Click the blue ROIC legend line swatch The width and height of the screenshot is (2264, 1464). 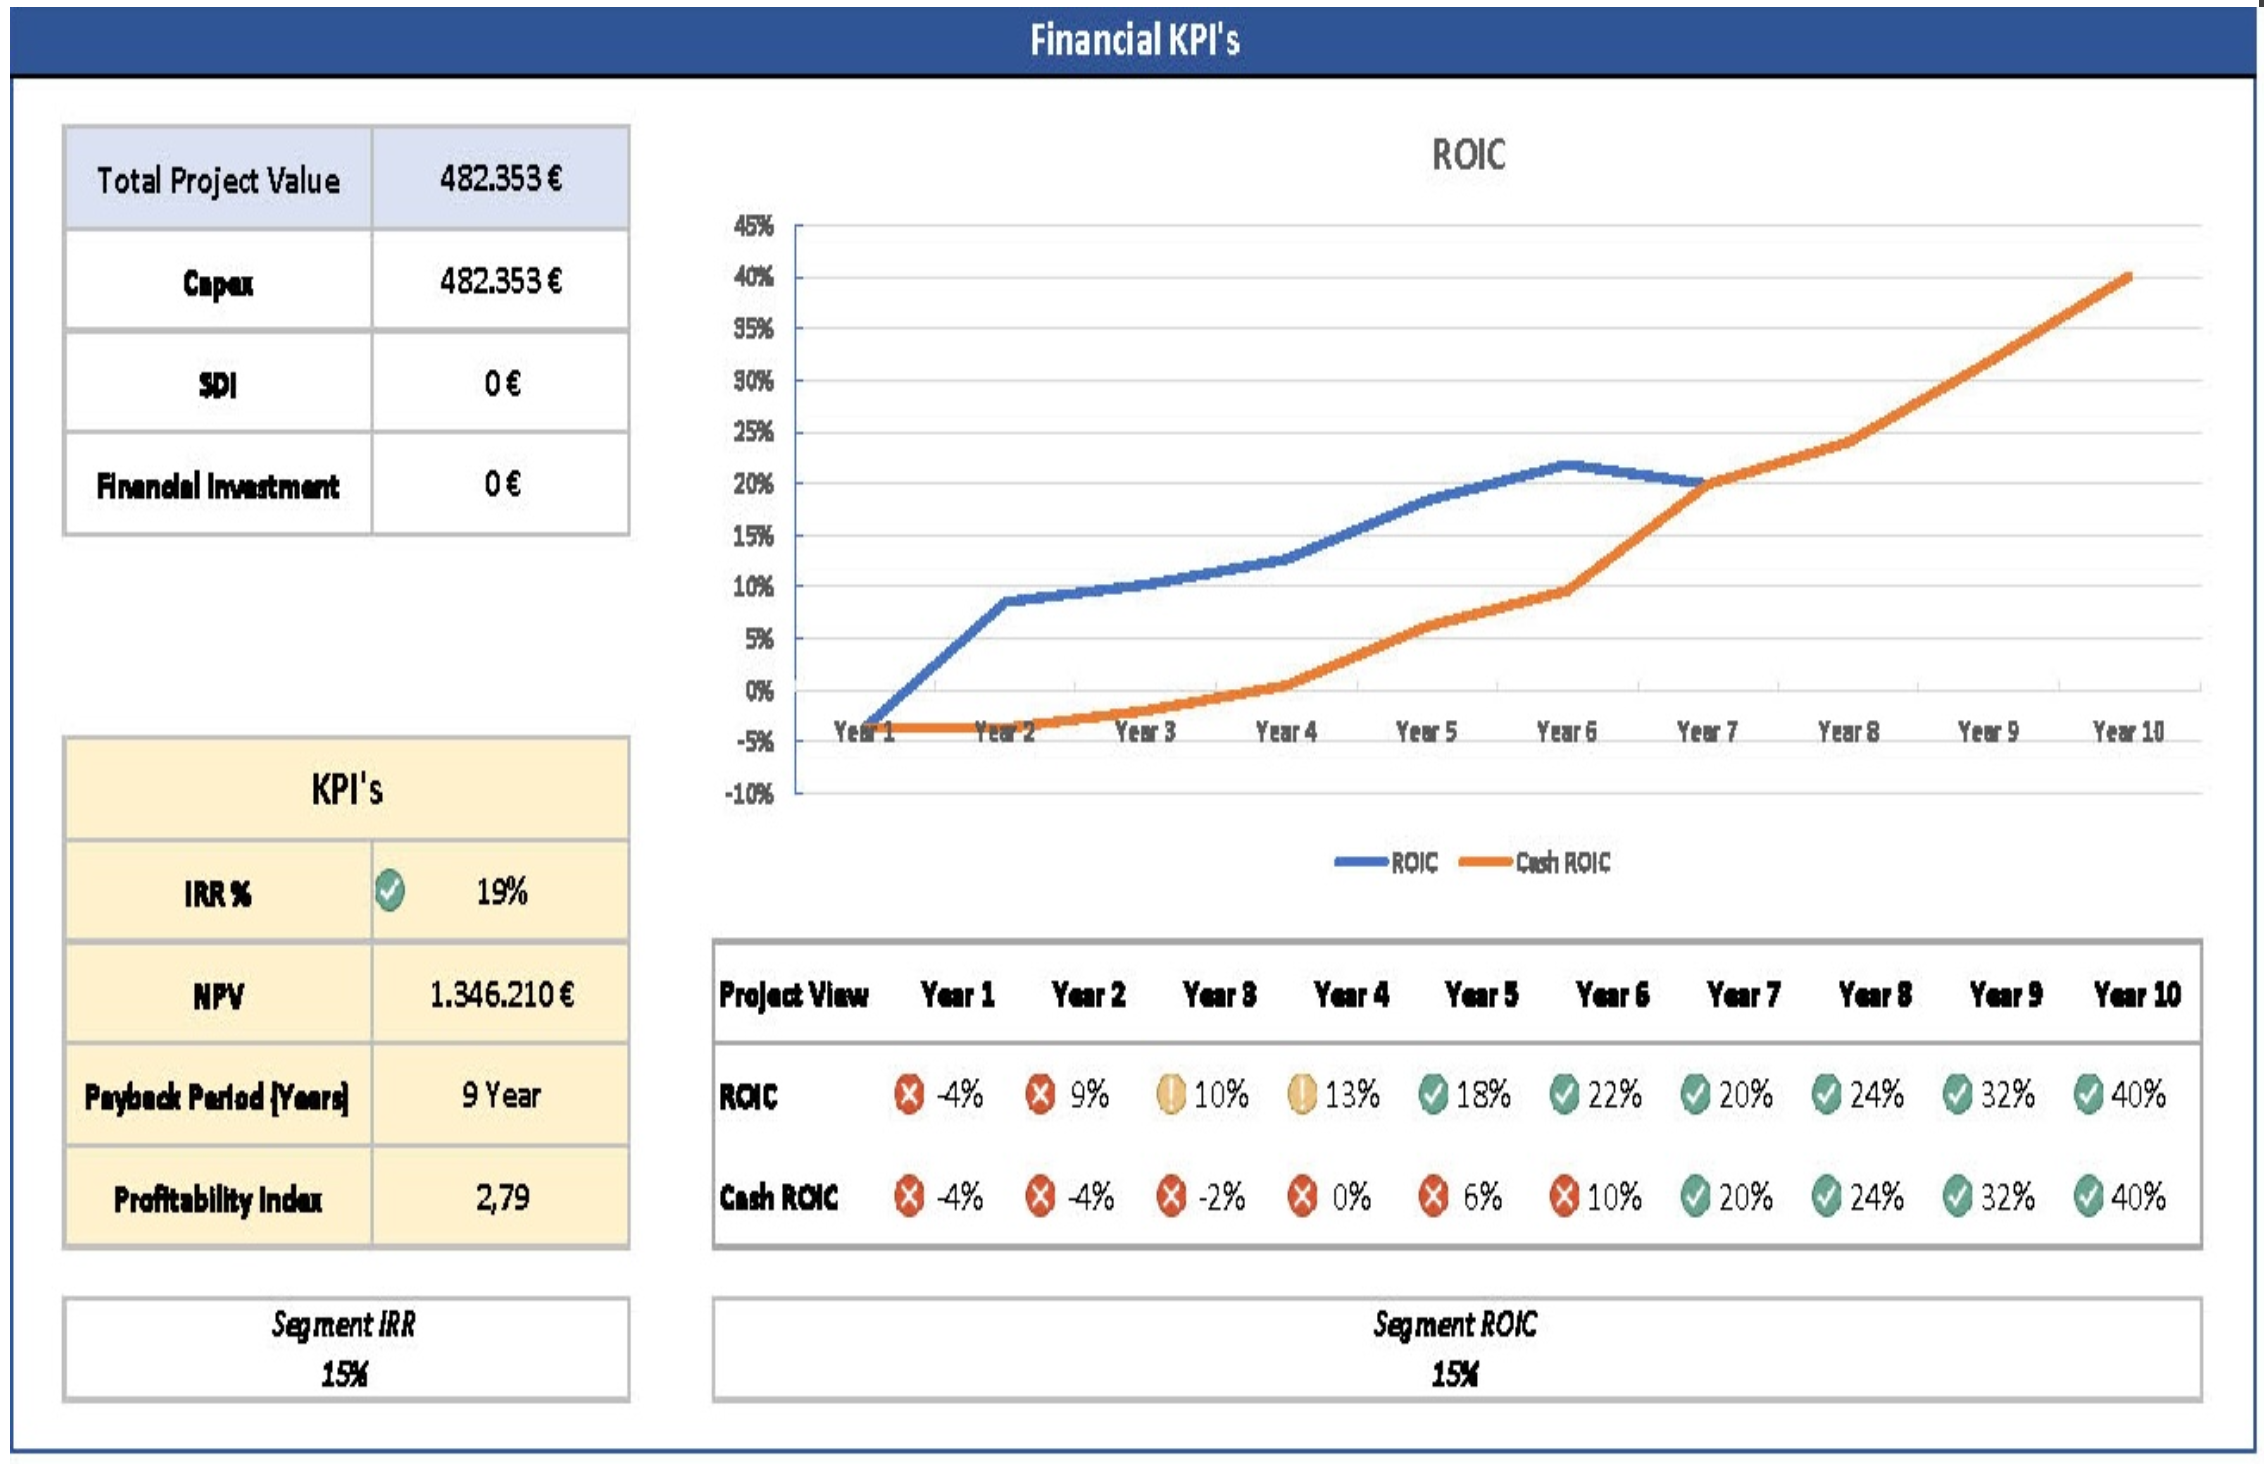pyautogui.click(x=1361, y=862)
